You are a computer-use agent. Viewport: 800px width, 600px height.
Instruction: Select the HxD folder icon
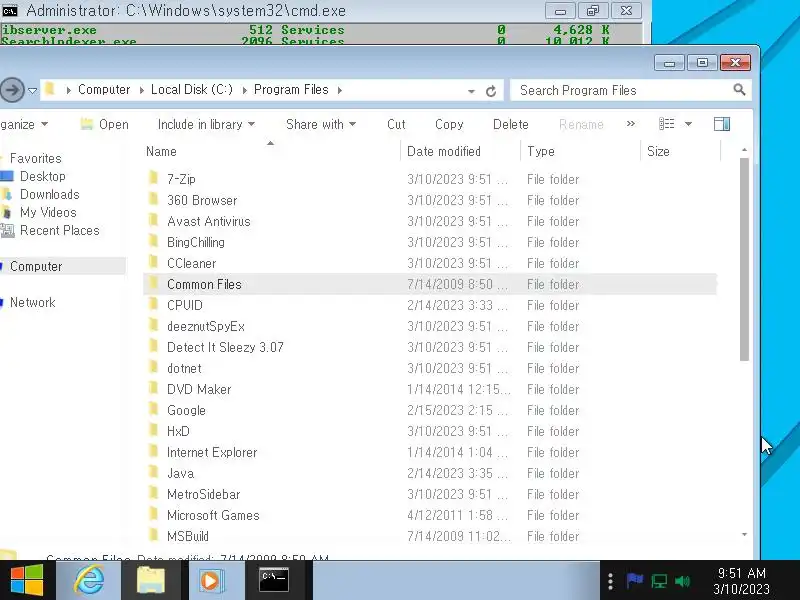[x=153, y=430]
